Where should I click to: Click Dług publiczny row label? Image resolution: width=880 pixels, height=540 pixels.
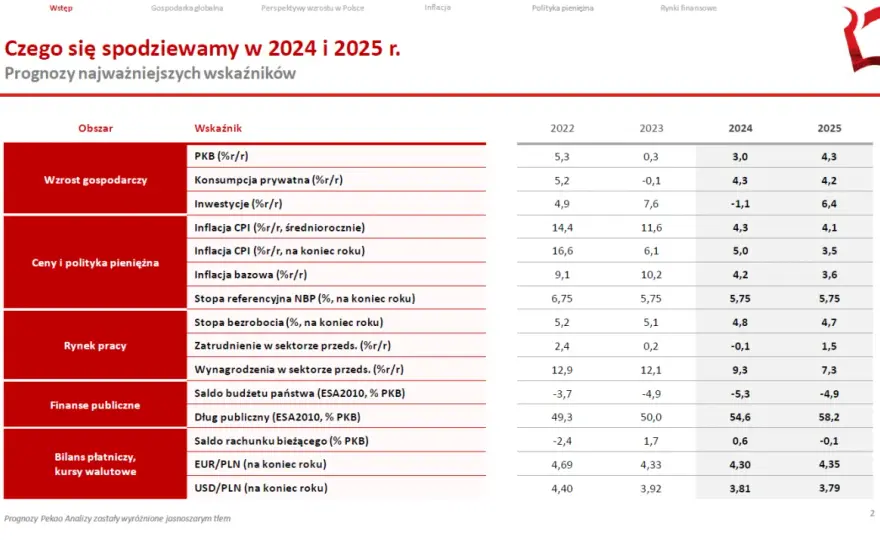[277, 417]
